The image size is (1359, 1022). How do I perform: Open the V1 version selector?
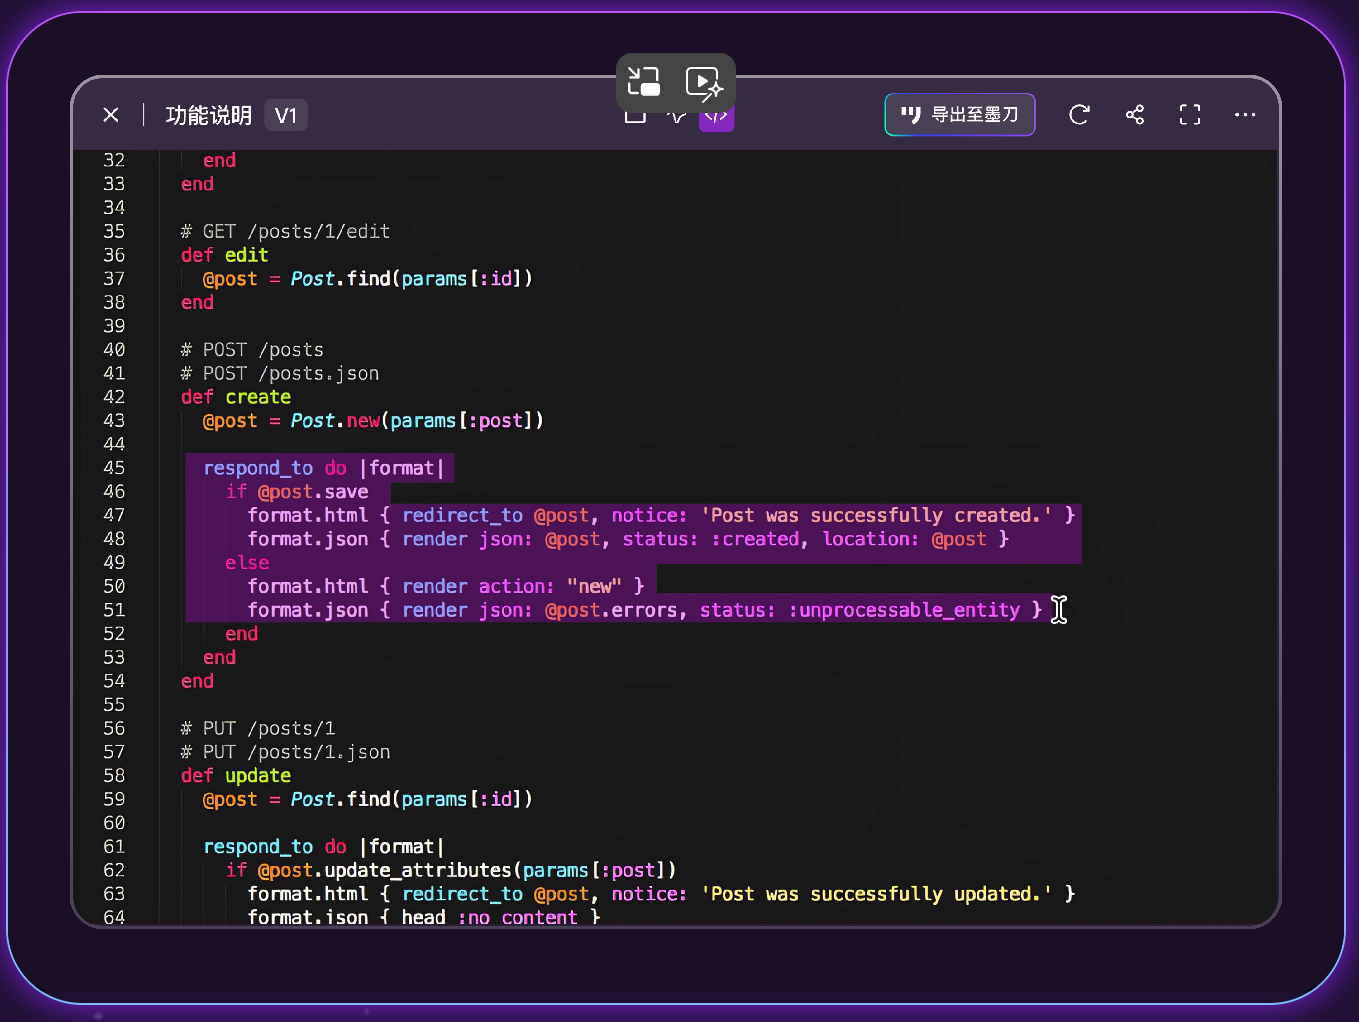[286, 116]
